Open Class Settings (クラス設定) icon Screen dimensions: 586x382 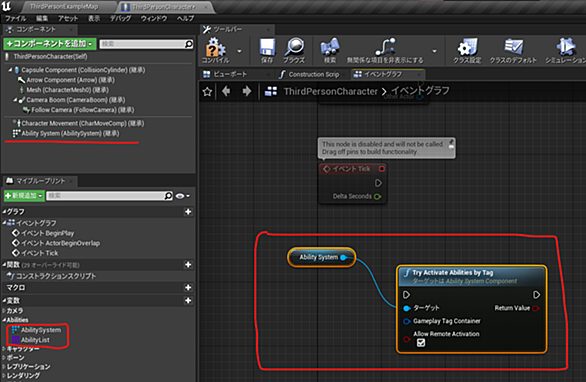click(467, 47)
